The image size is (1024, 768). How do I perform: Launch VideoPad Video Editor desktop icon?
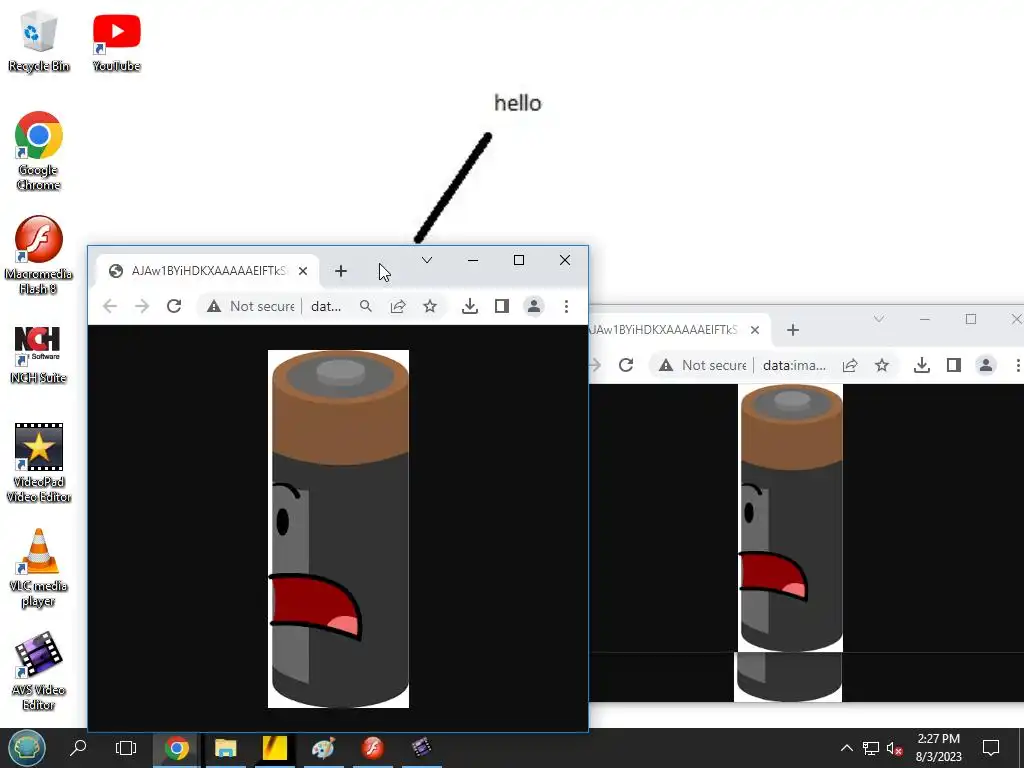click(x=39, y=463)
